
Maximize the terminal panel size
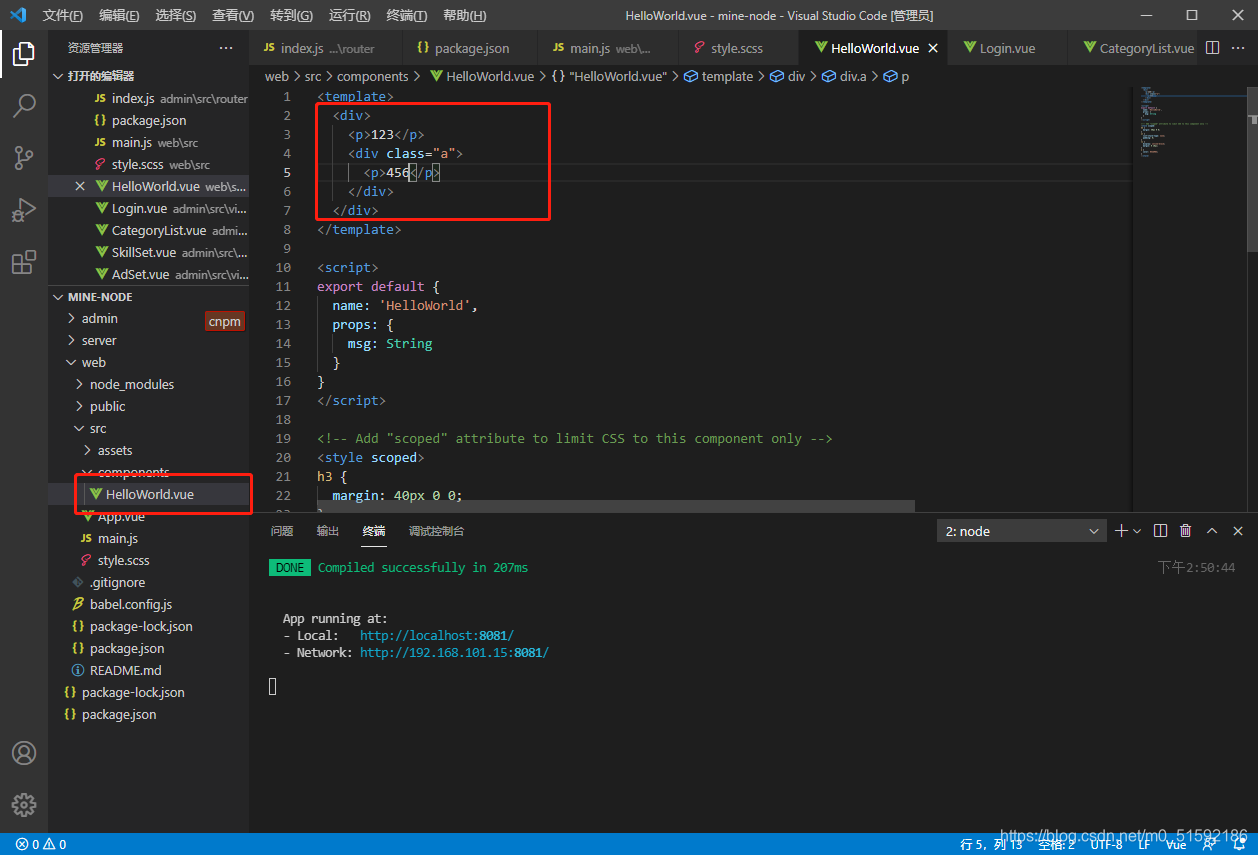(x=1212, y=531)
